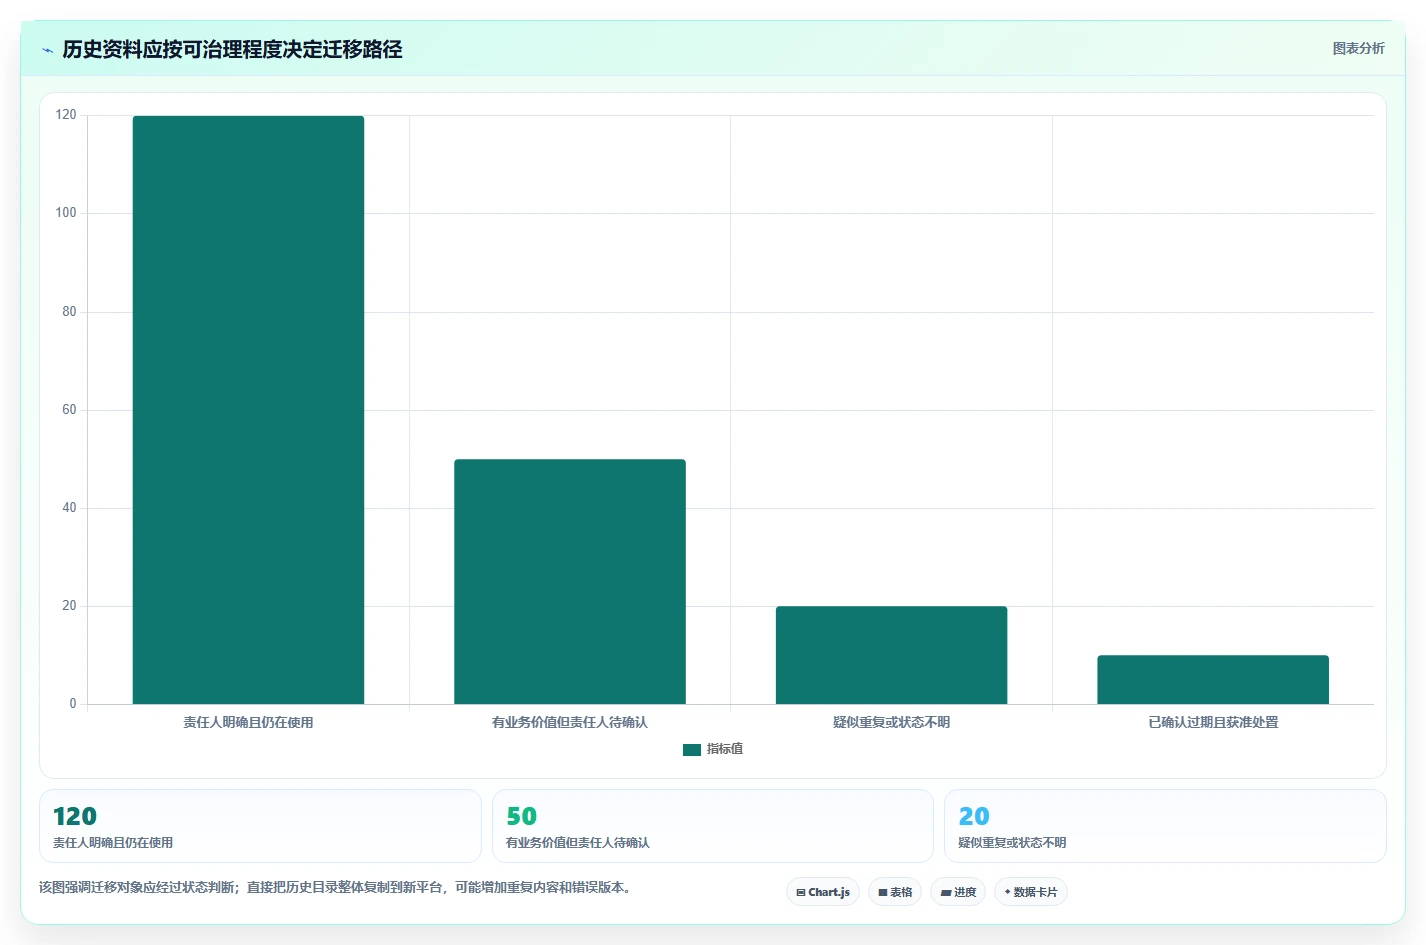Select the 进度 tag chip

pos(958,892)
